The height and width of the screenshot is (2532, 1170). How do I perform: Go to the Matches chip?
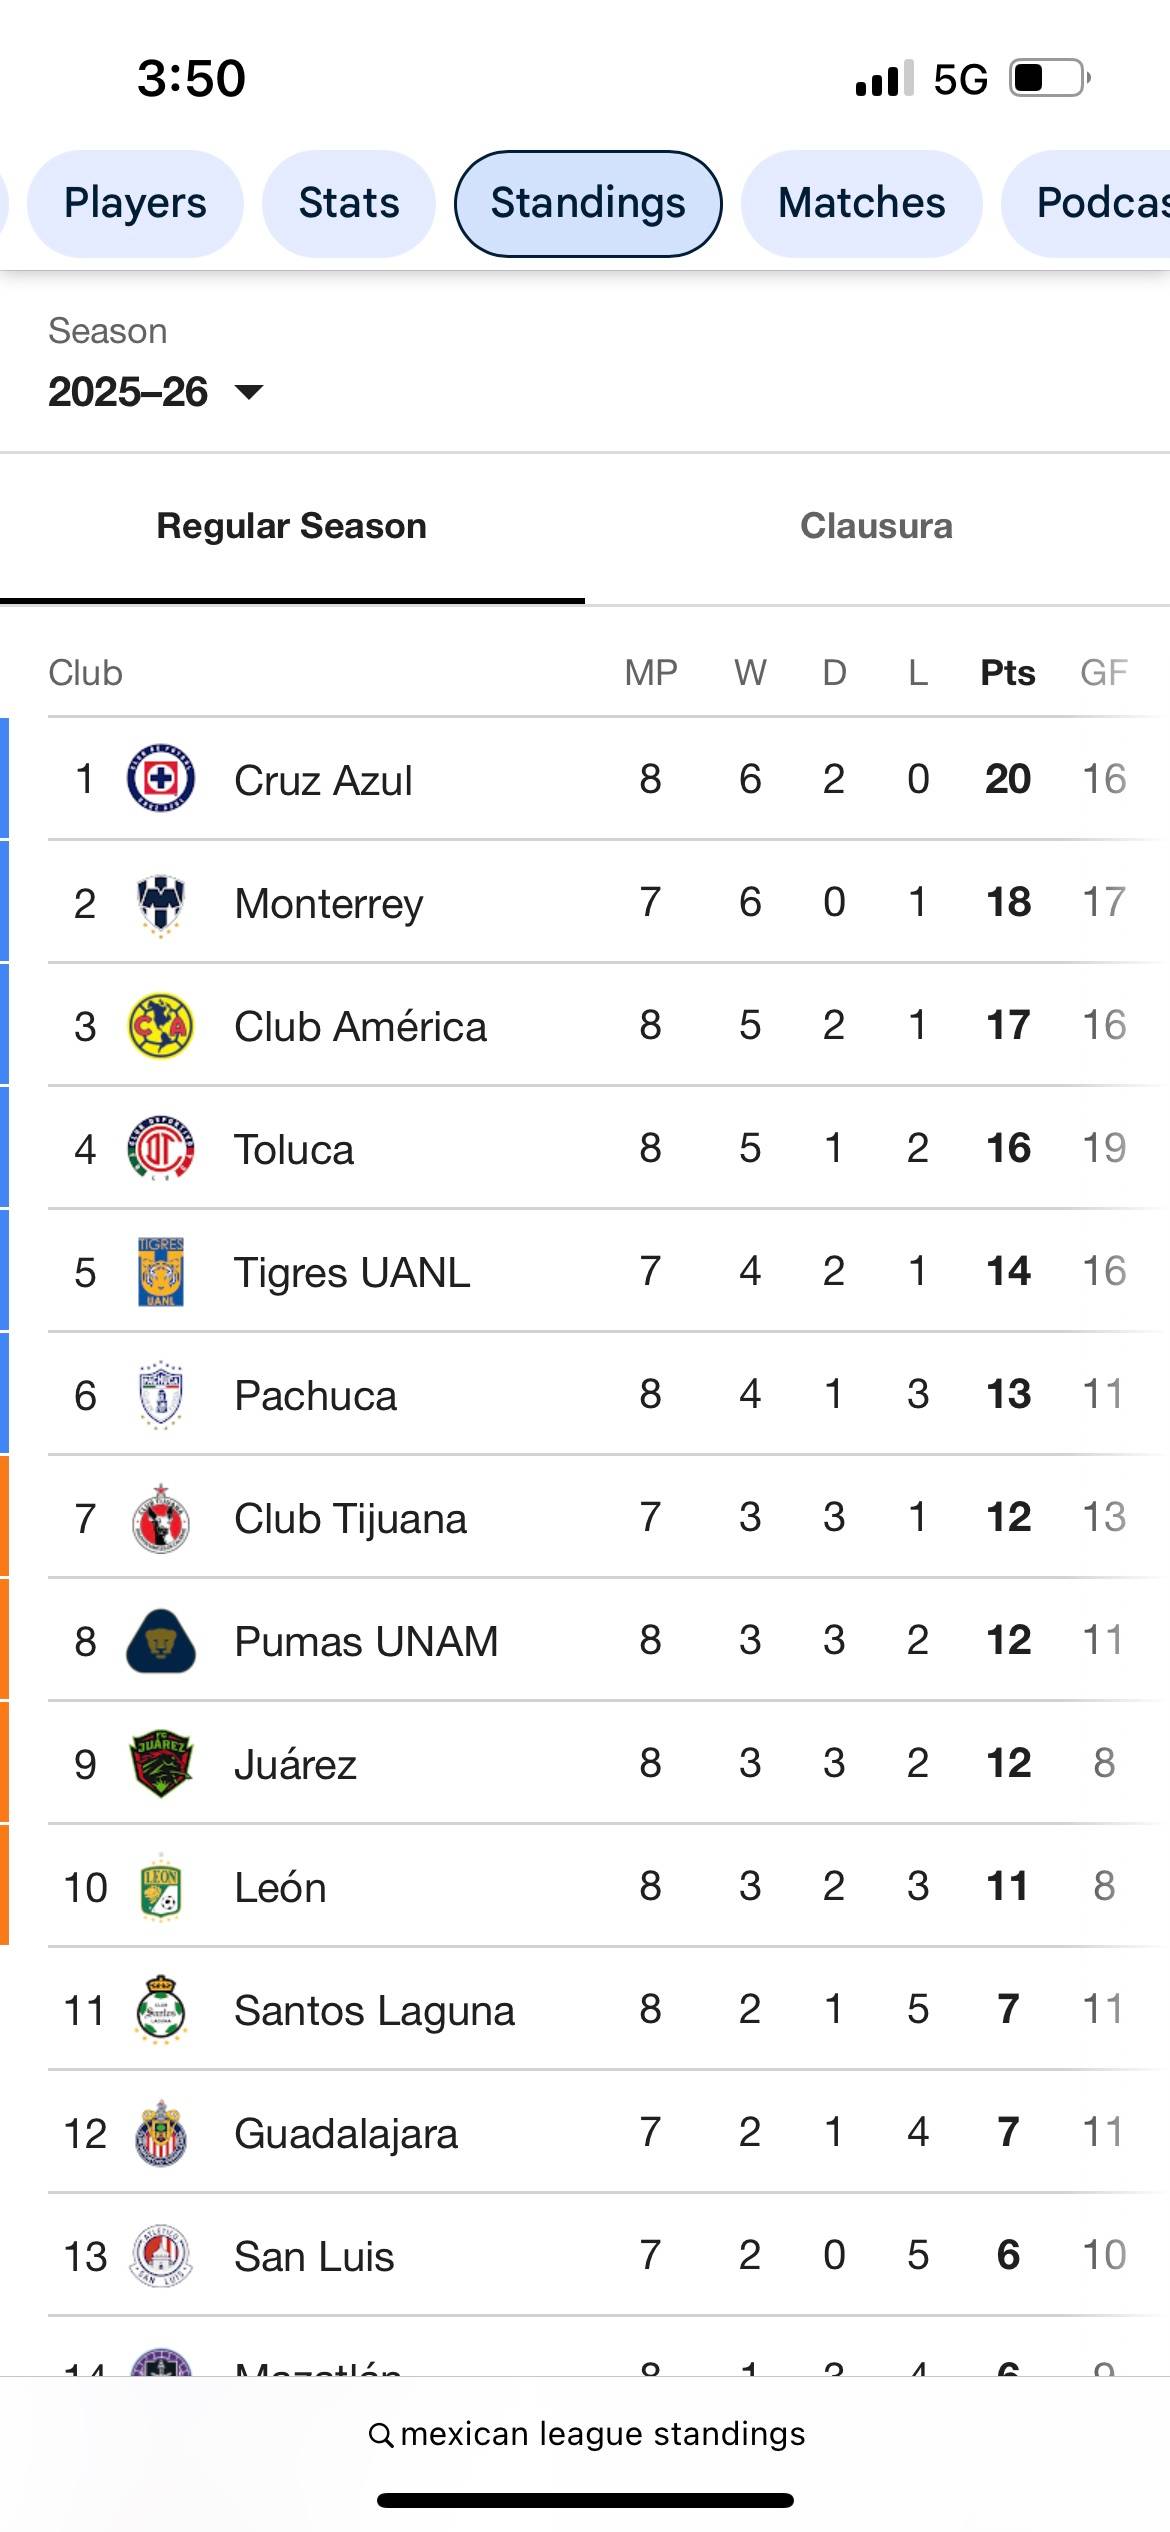point(861,203)
